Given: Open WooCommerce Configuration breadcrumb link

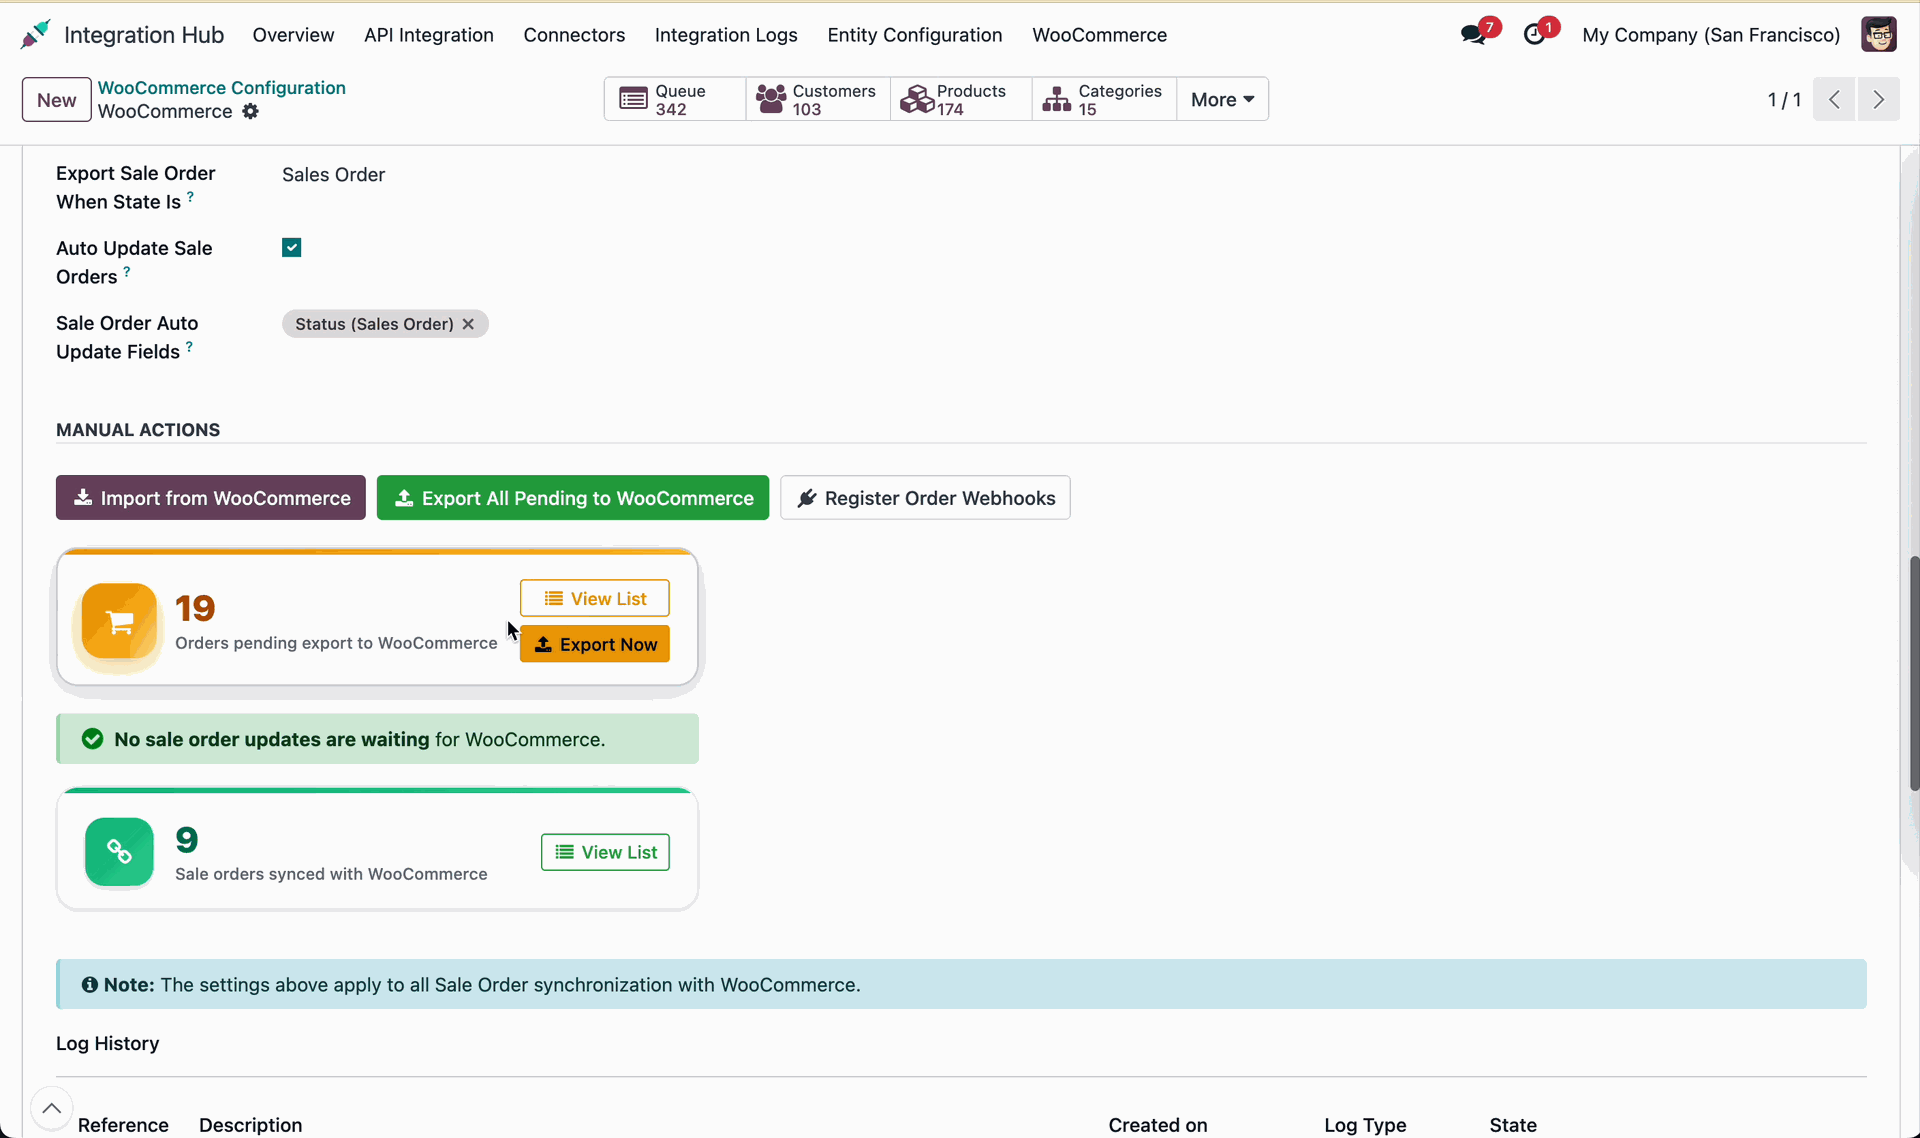Looking at the screenshot, I should coord(222,87).
